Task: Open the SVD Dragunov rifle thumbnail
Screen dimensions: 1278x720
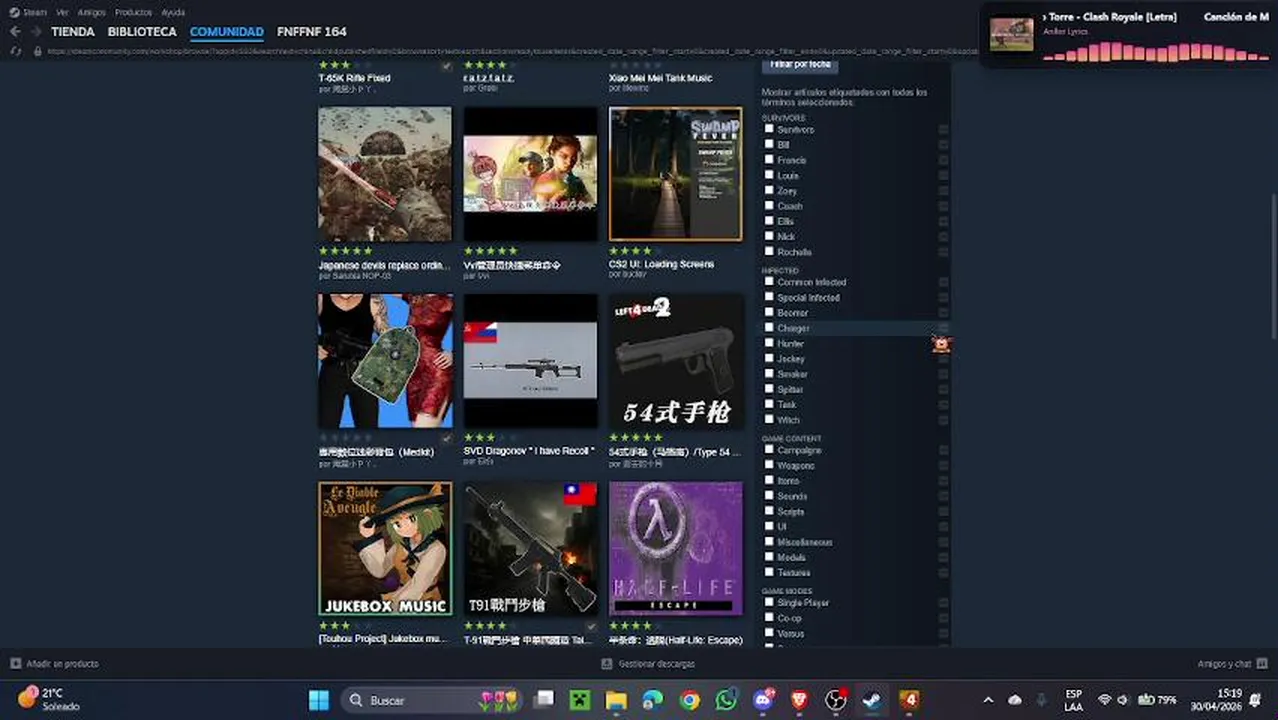Action: tap(531, 361)
